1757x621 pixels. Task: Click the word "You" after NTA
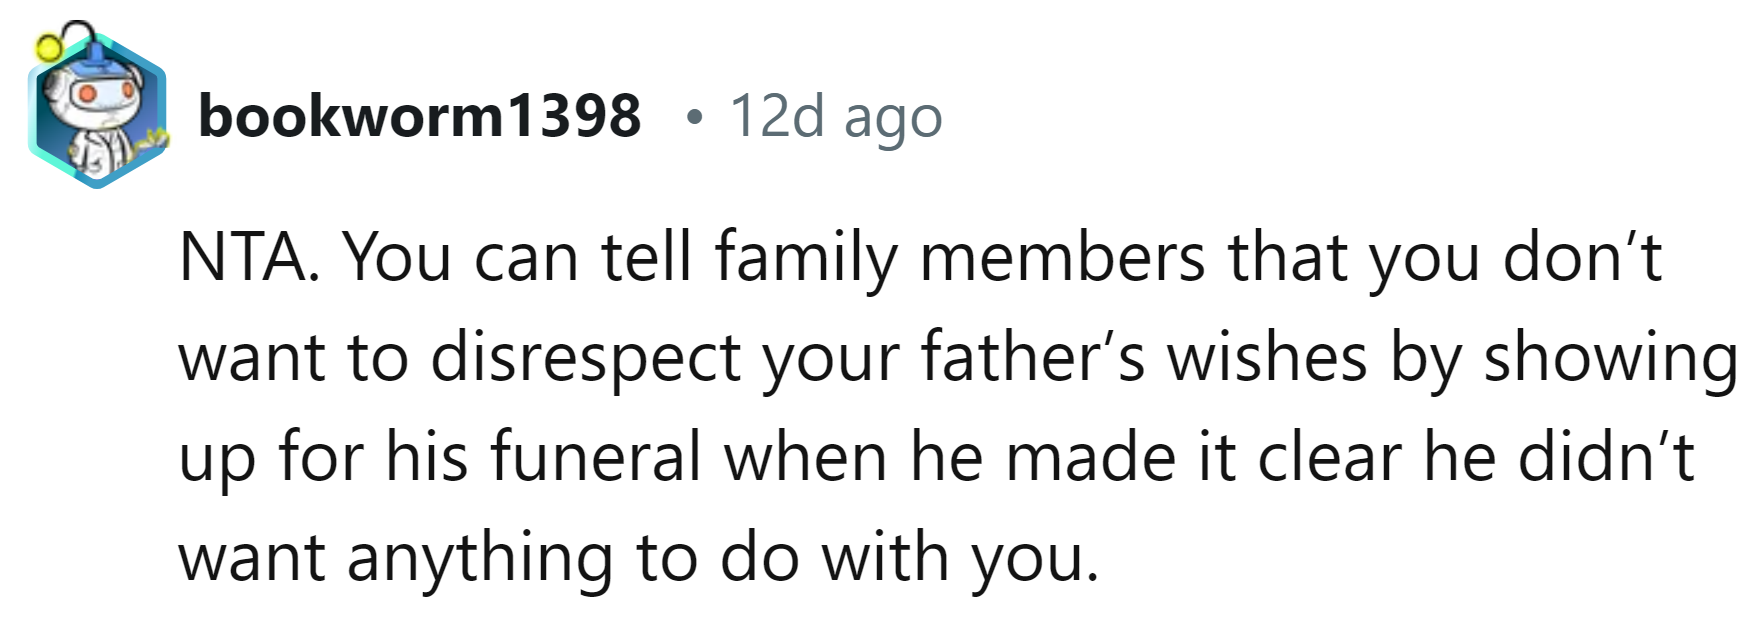pyautogui.click(x=397, y=257)
